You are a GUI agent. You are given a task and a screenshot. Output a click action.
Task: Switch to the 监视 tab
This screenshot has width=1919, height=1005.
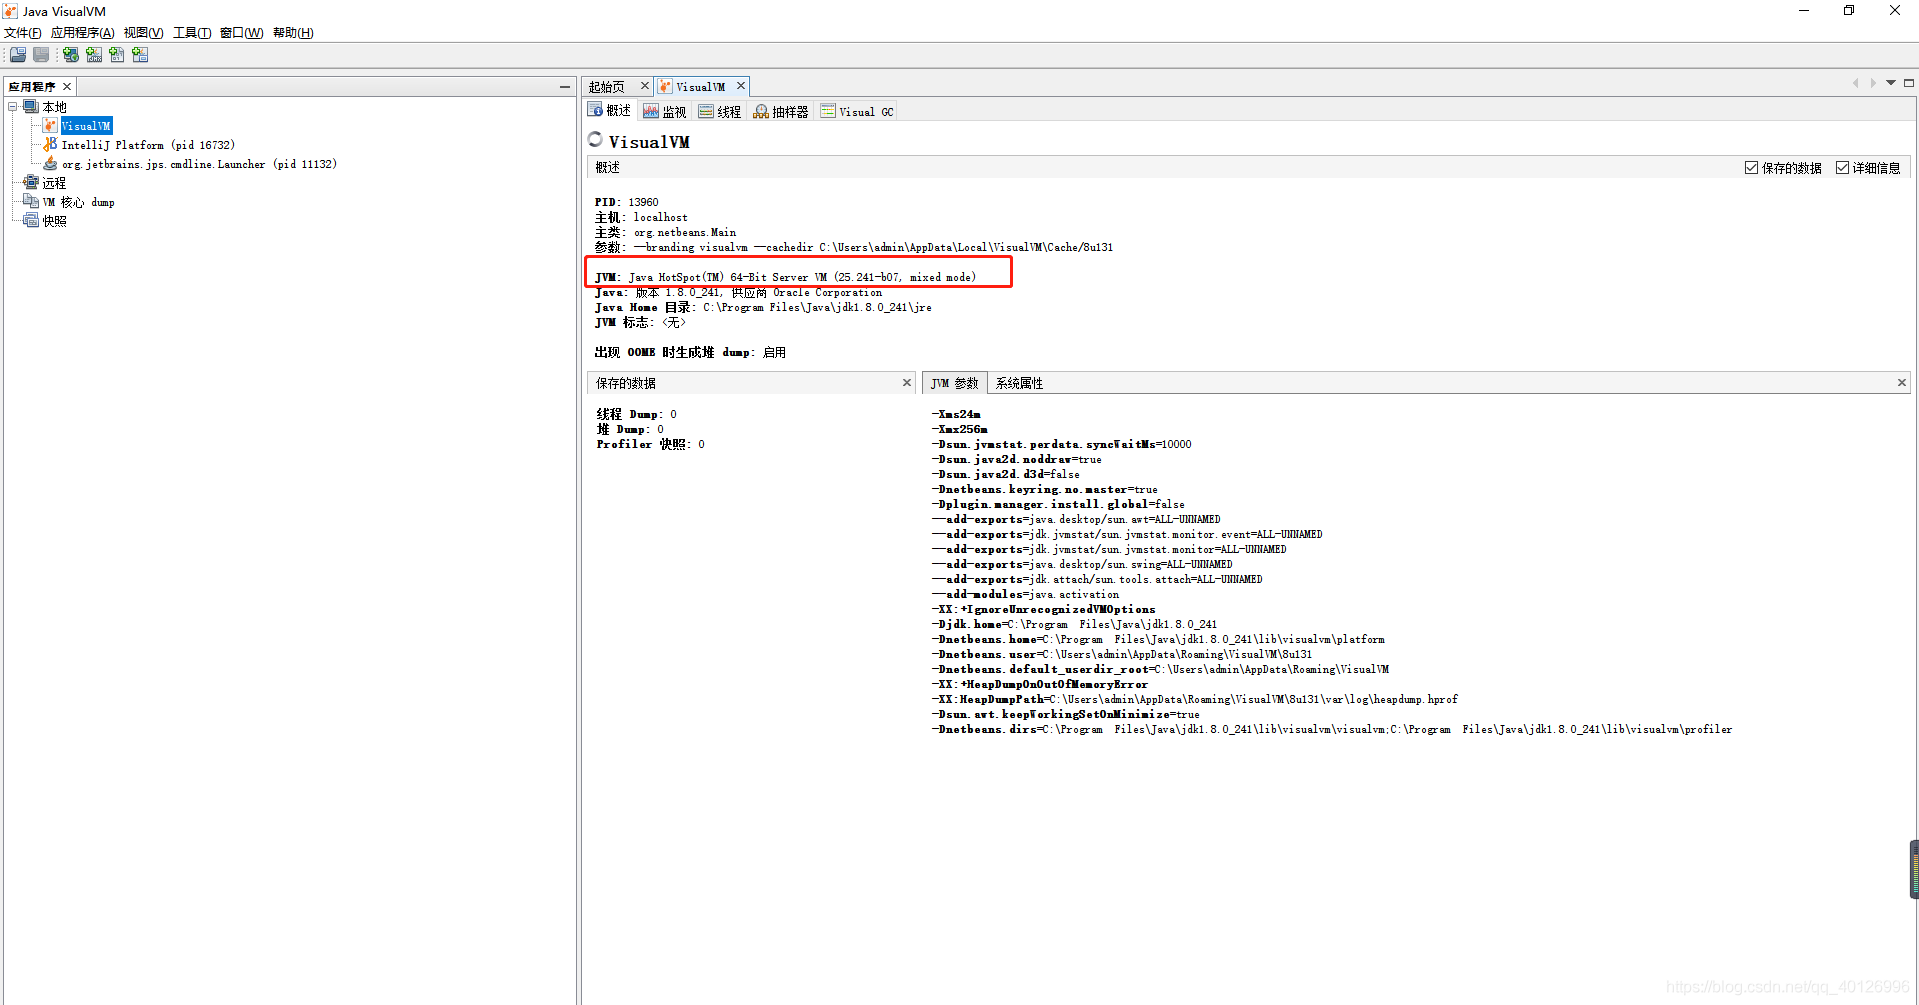click(665, 111)
